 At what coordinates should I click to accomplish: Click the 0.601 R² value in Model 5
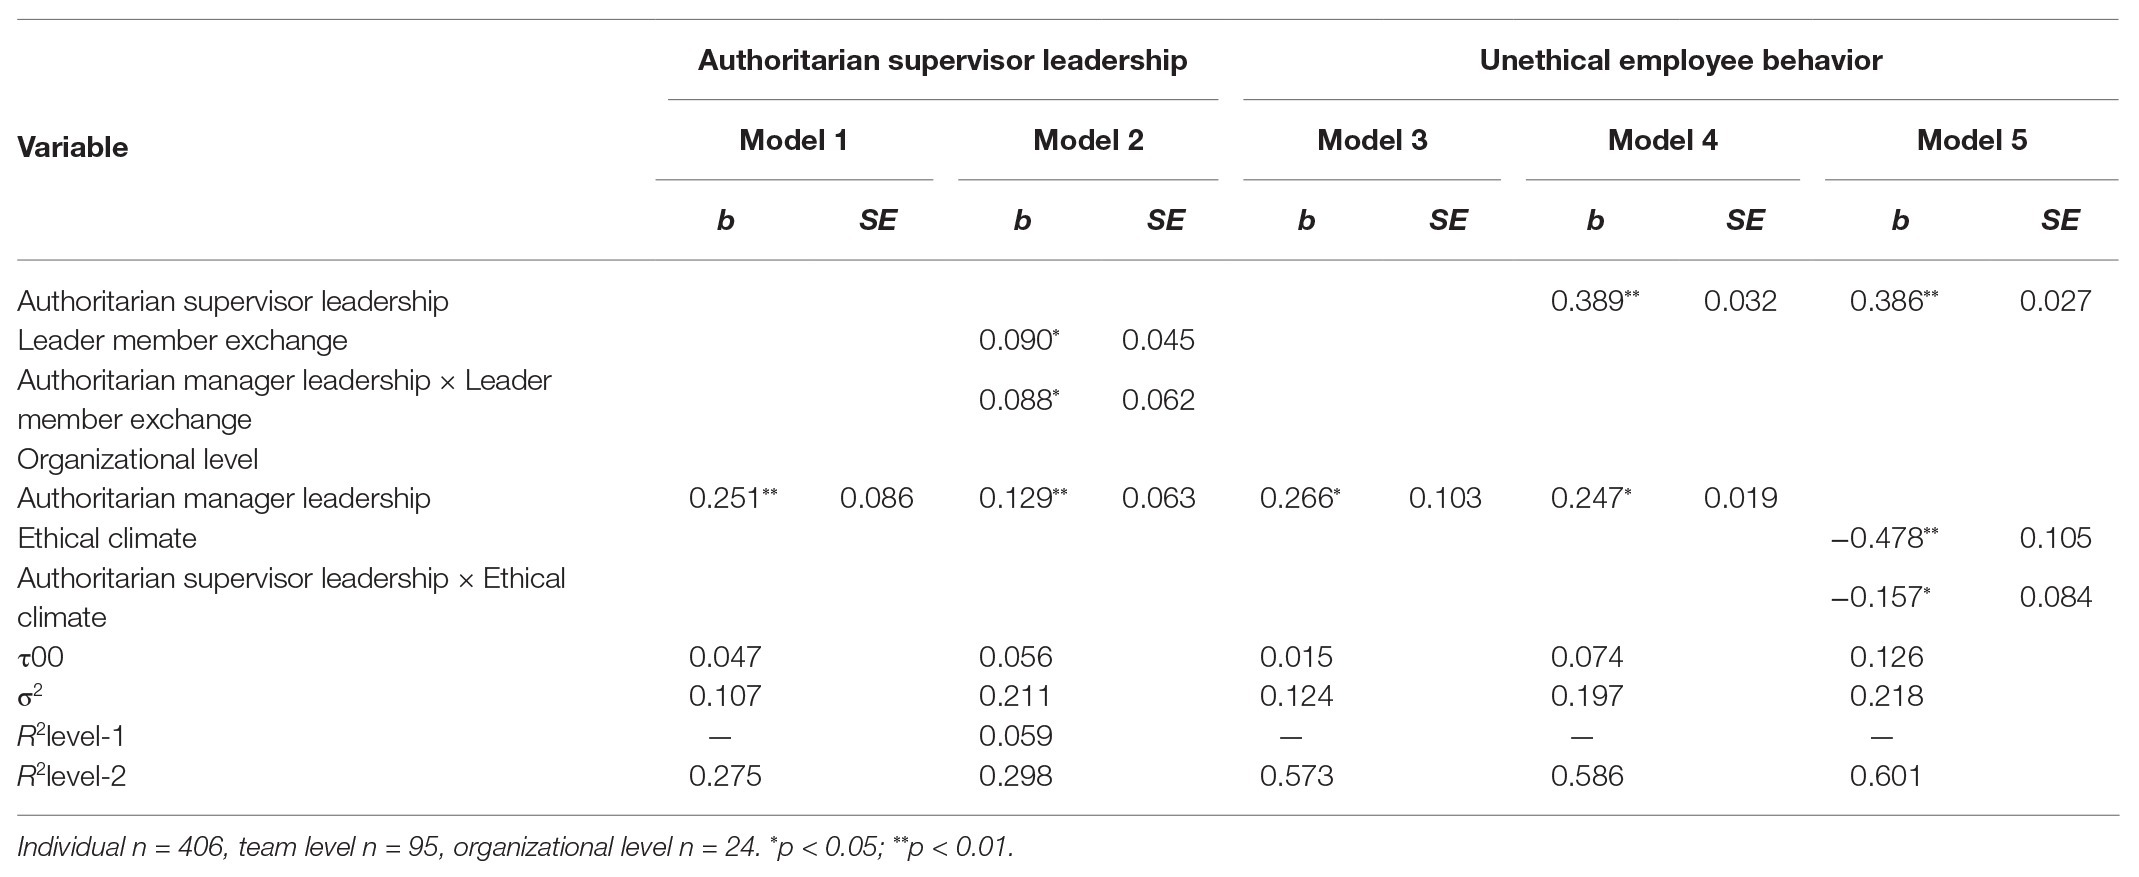(1885, 776)
